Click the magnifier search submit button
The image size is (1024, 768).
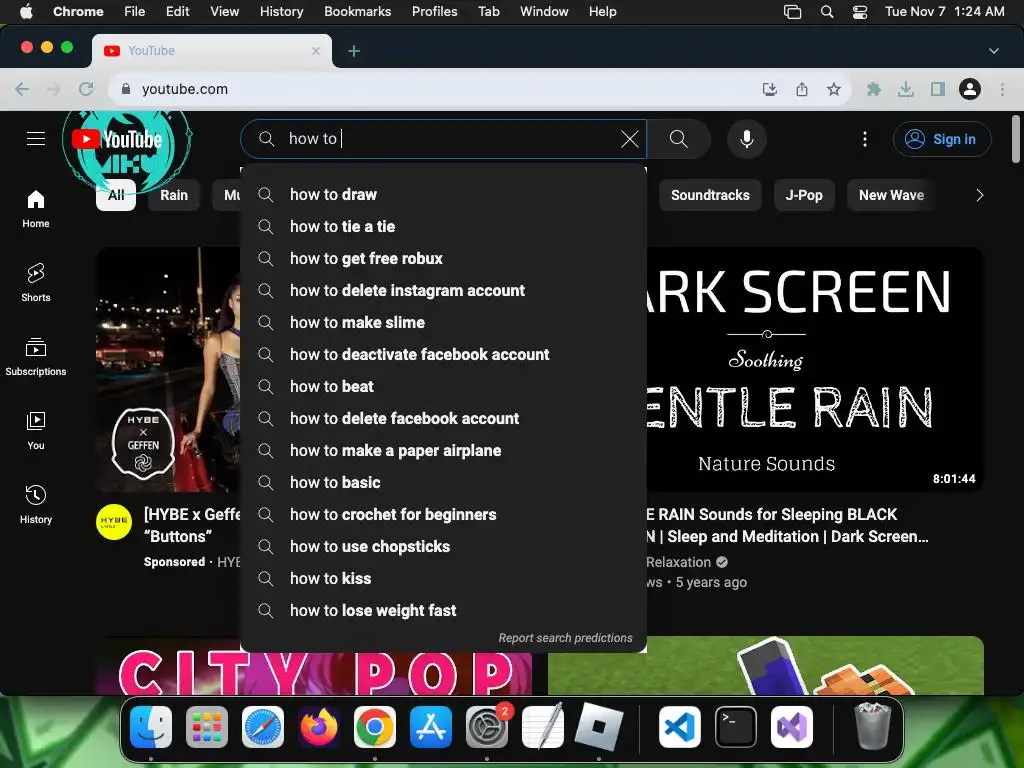click(679, 138)
